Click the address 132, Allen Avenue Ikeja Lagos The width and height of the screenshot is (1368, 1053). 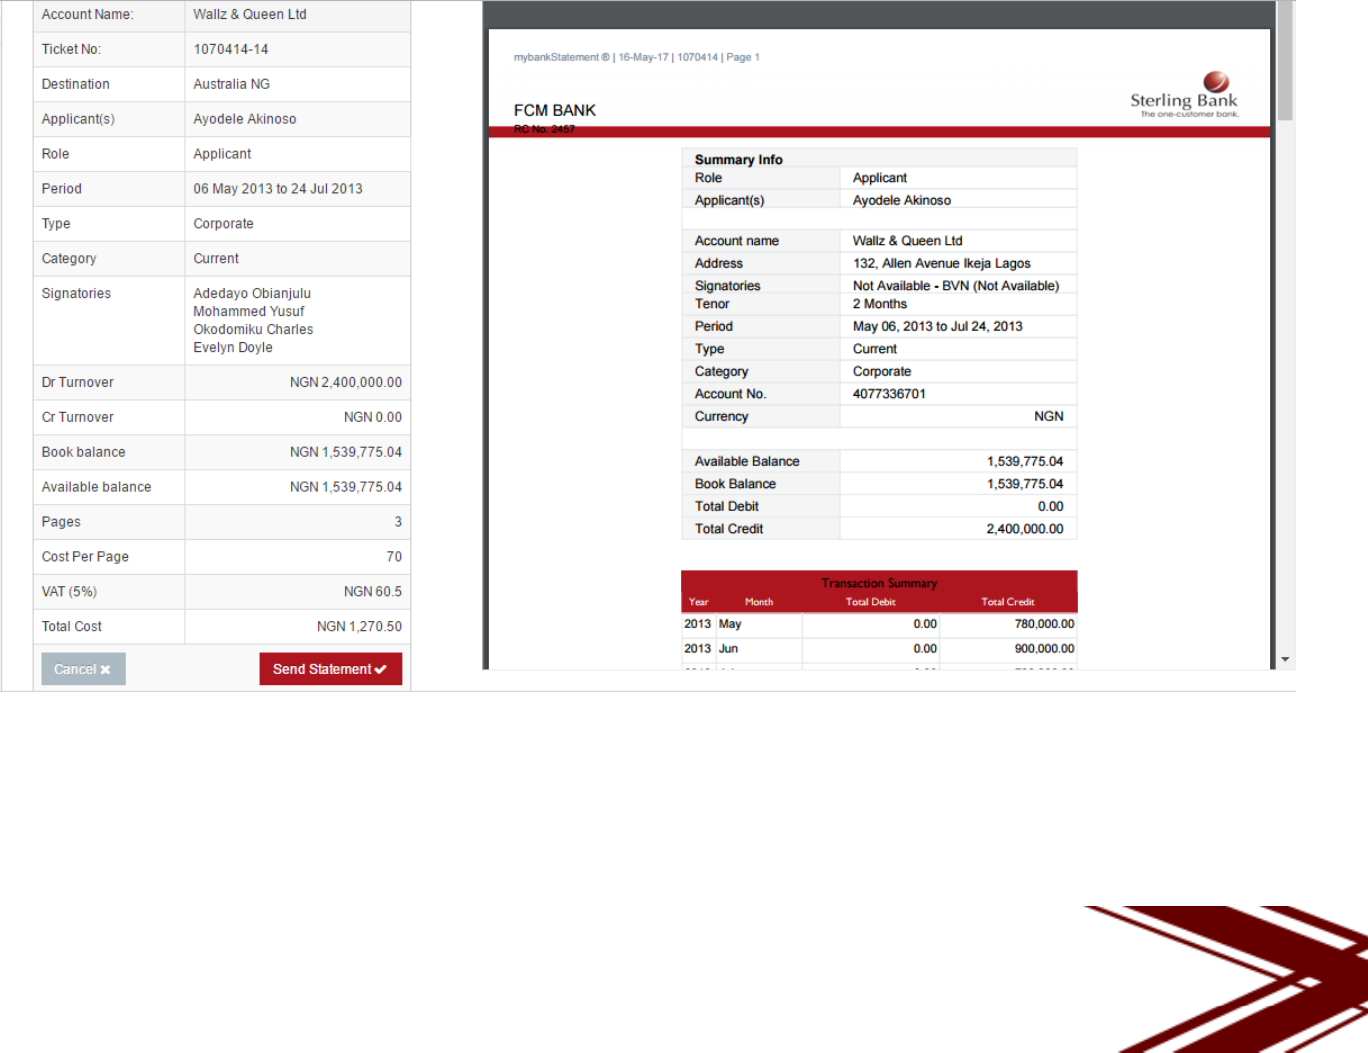pos(942,264)
